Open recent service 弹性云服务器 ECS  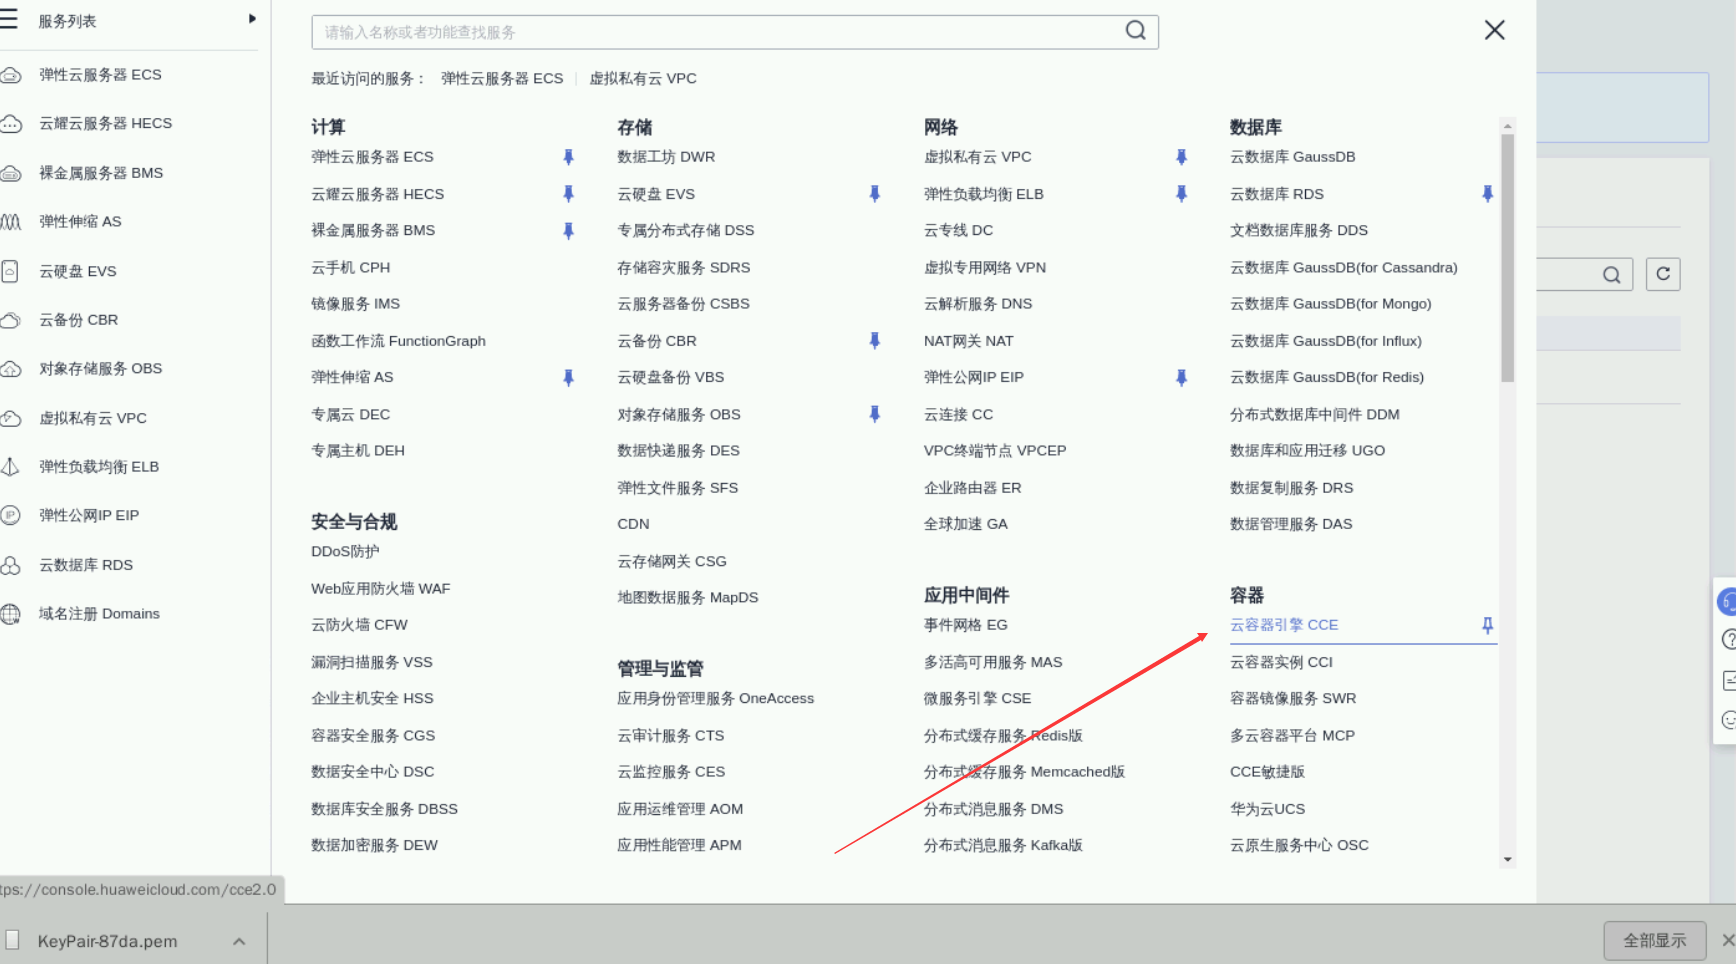[x=502, y=78]
